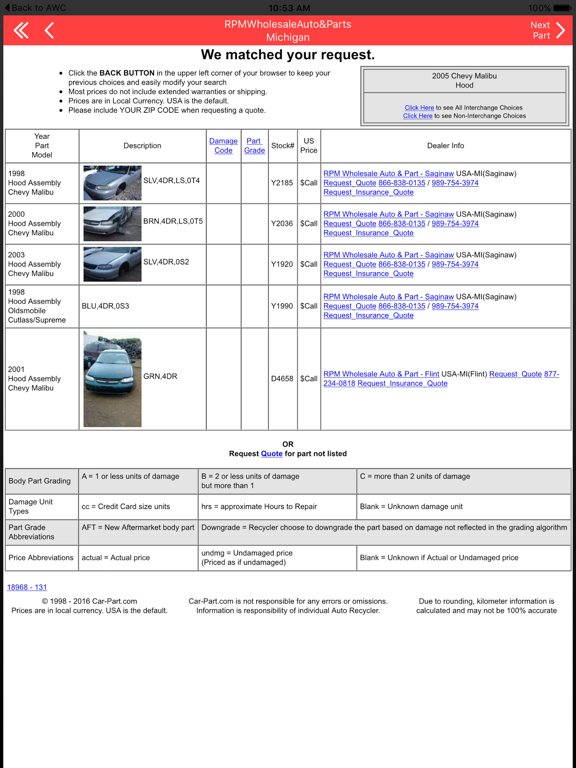Open the silver 1998 Malibu photo thumbnail
The height and width of the screenshot is (768, 576).
pyautogui.click(x=112, y=183)
